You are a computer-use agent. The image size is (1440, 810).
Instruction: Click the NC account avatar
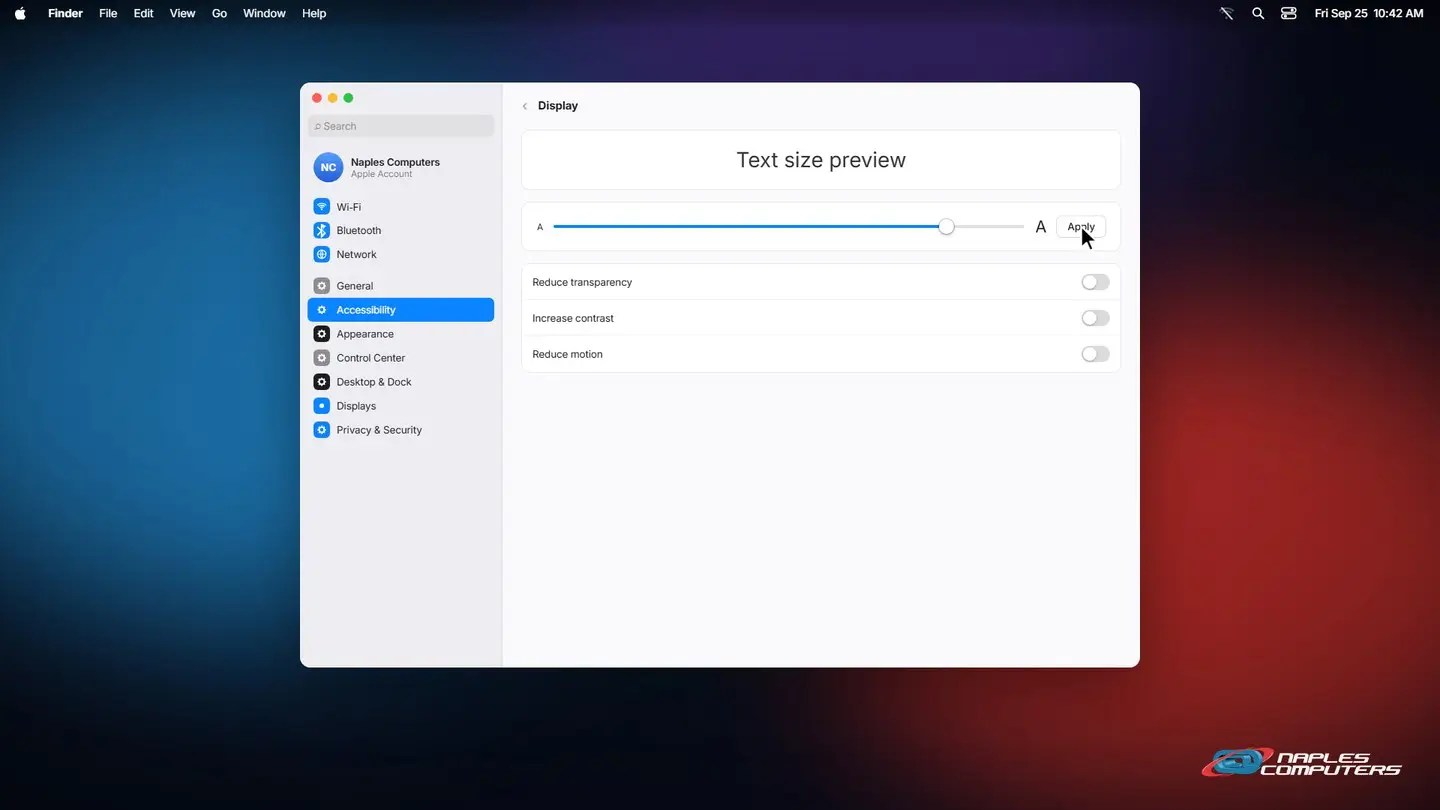tap(328, 167)
